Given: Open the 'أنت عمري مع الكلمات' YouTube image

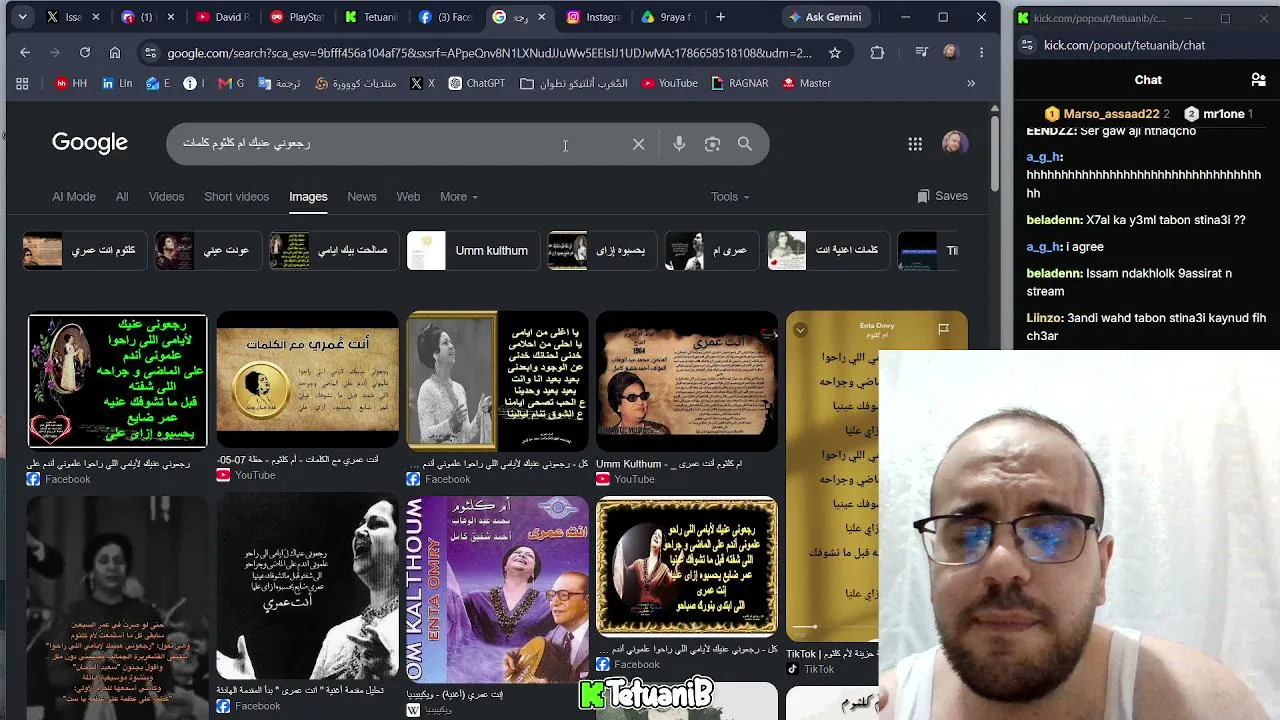Looking at the screenshot, I should click(x=308, y=381).
